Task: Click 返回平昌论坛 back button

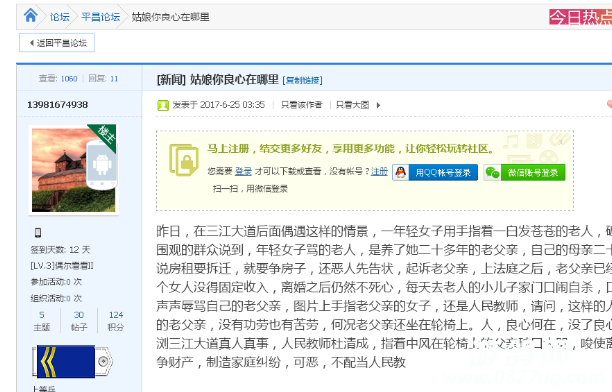Action: (57, 43)
